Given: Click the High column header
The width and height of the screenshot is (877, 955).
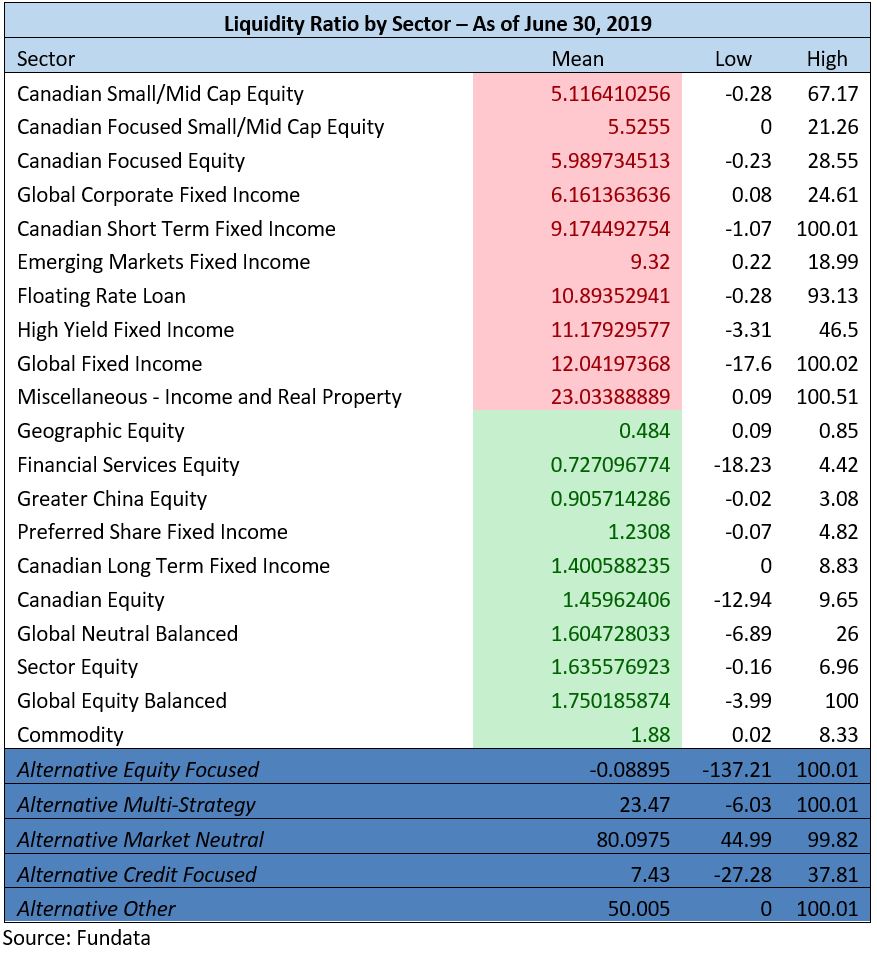Looking at the screenshot, I should [x=826, y=59].
